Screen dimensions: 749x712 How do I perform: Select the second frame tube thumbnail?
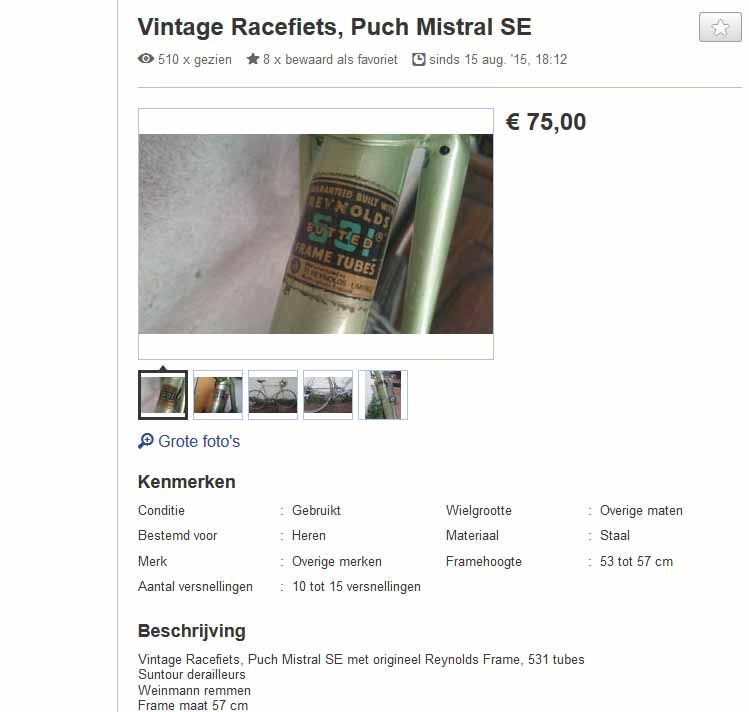[218, 395]
